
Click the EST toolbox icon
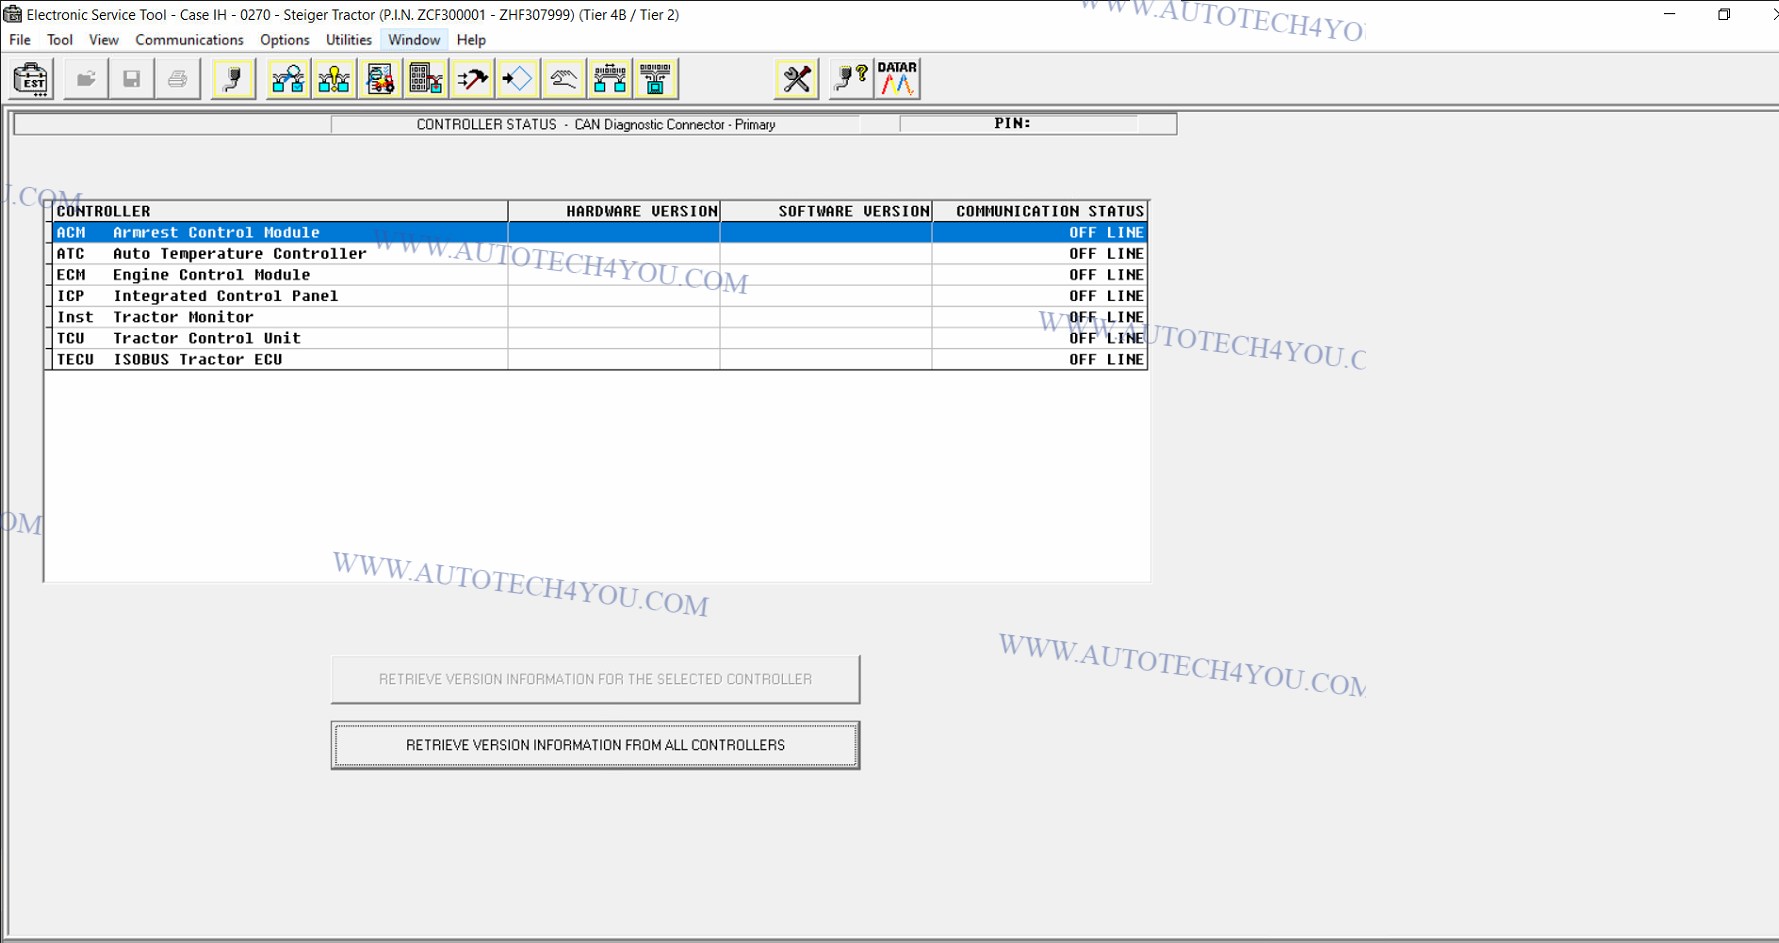[x=32, y=79]
